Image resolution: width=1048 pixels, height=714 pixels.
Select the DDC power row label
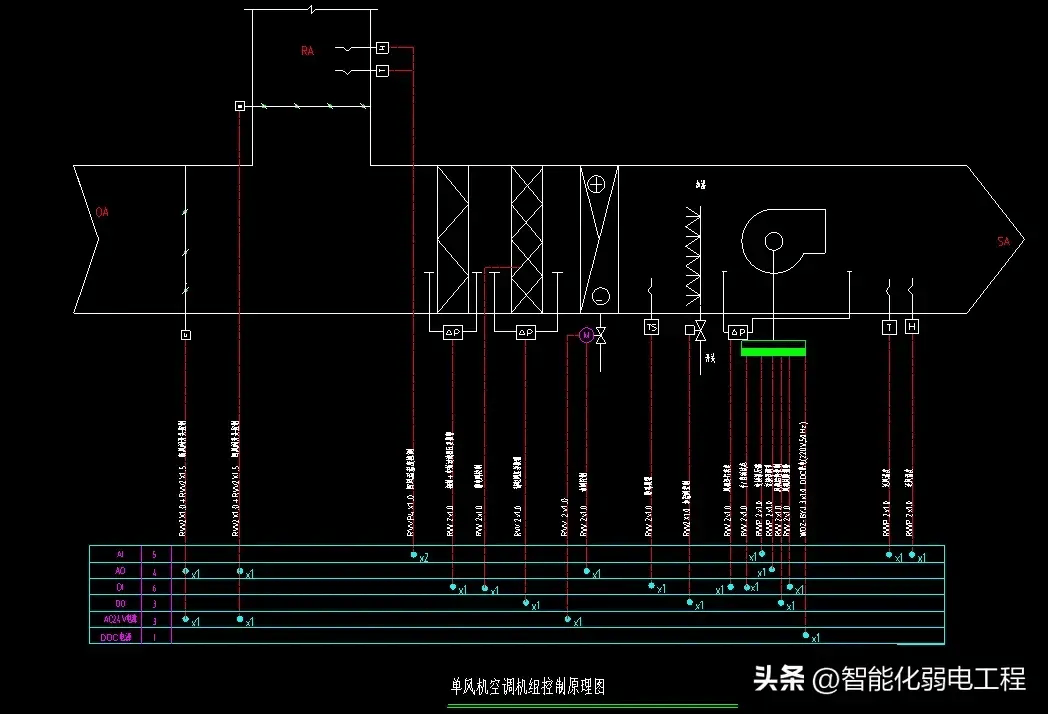pyautogui.click(x=116, y=636)
